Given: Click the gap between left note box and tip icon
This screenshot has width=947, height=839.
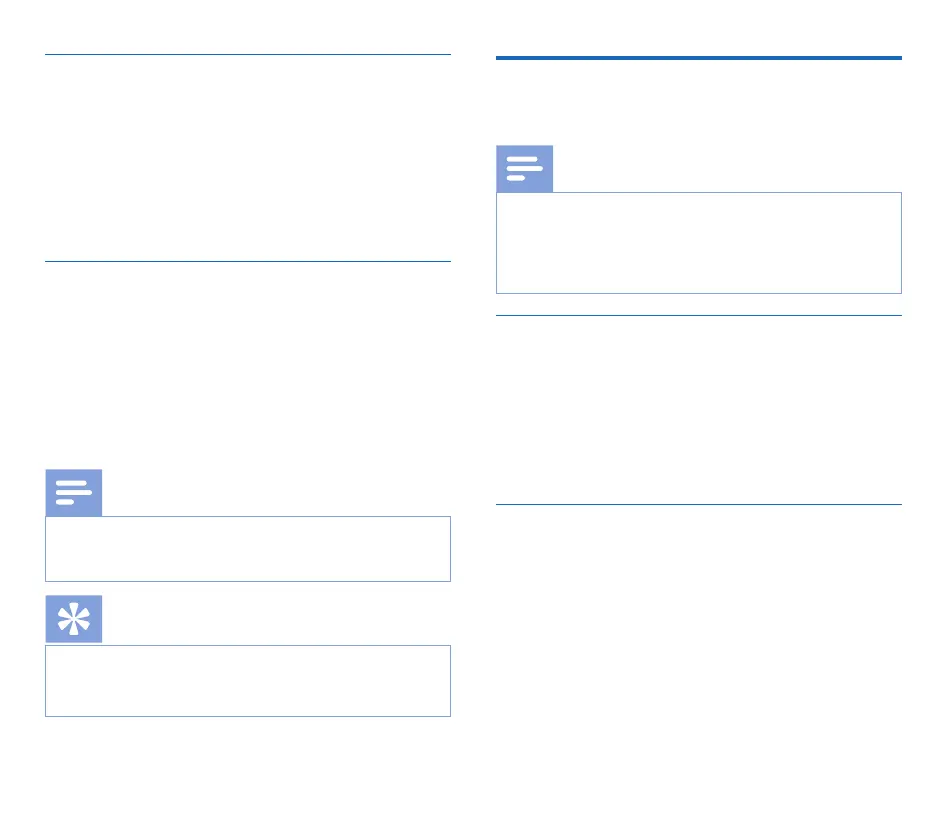Looking at the screenshot, I should 247,590.
